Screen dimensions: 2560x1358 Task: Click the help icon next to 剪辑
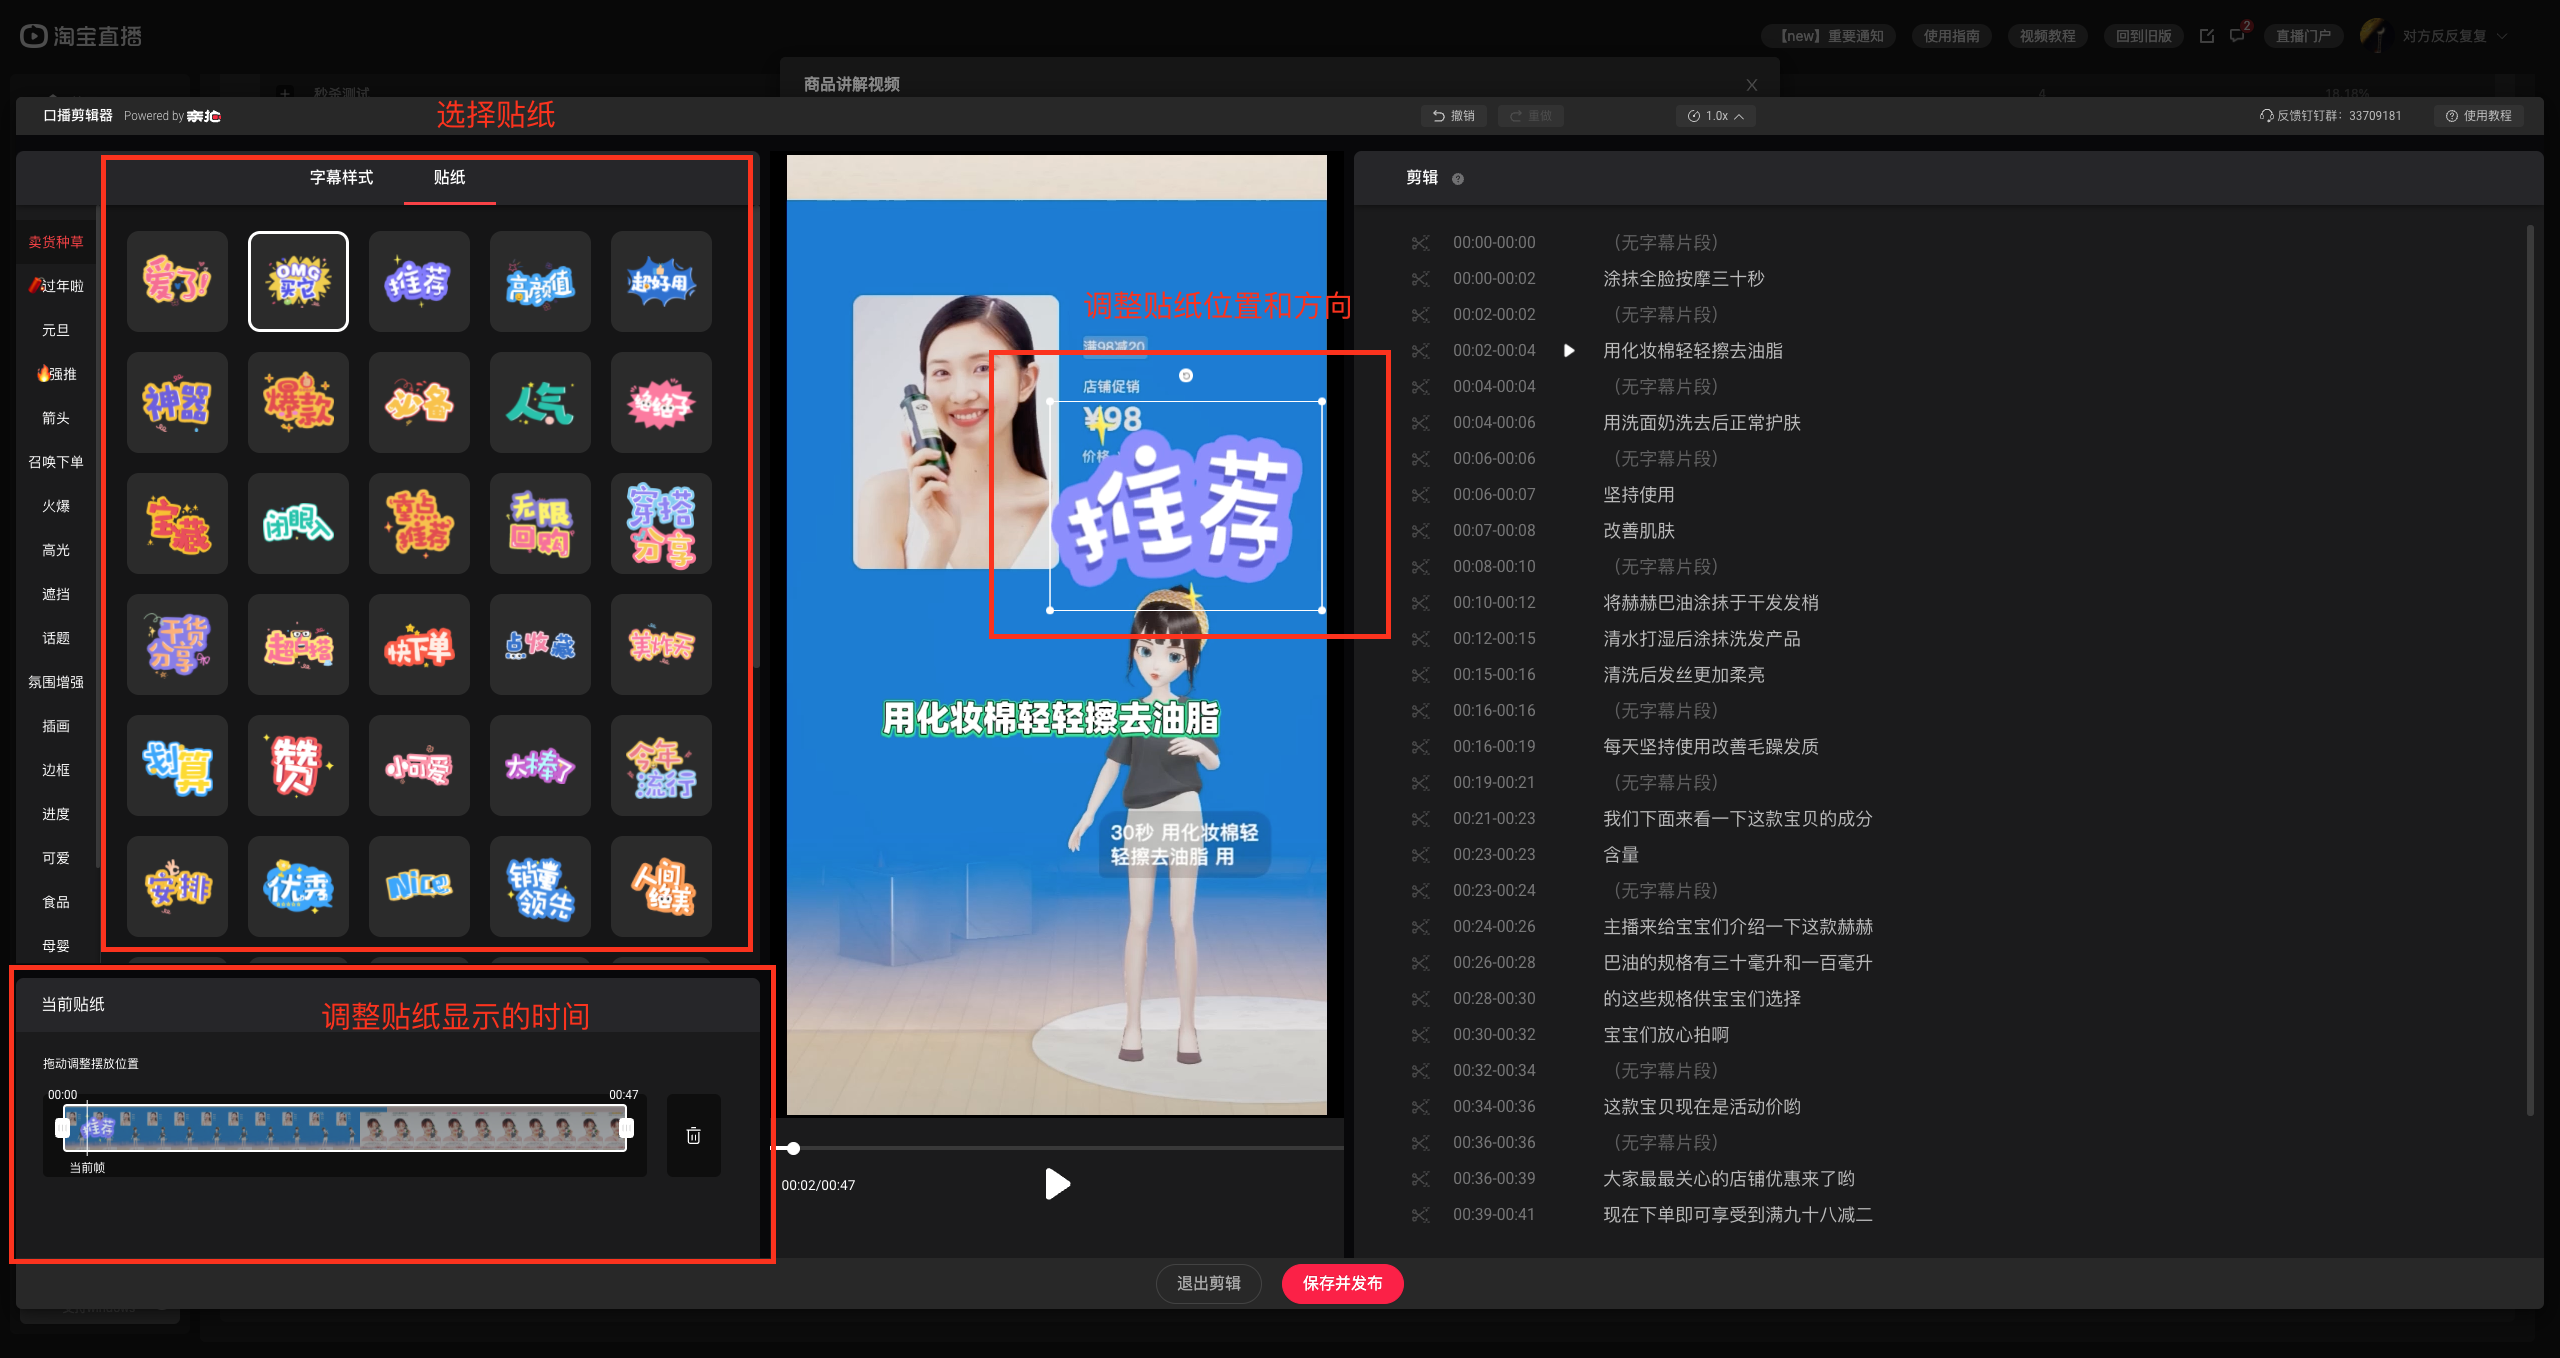pyautogui.click(x=1458, y=179)
